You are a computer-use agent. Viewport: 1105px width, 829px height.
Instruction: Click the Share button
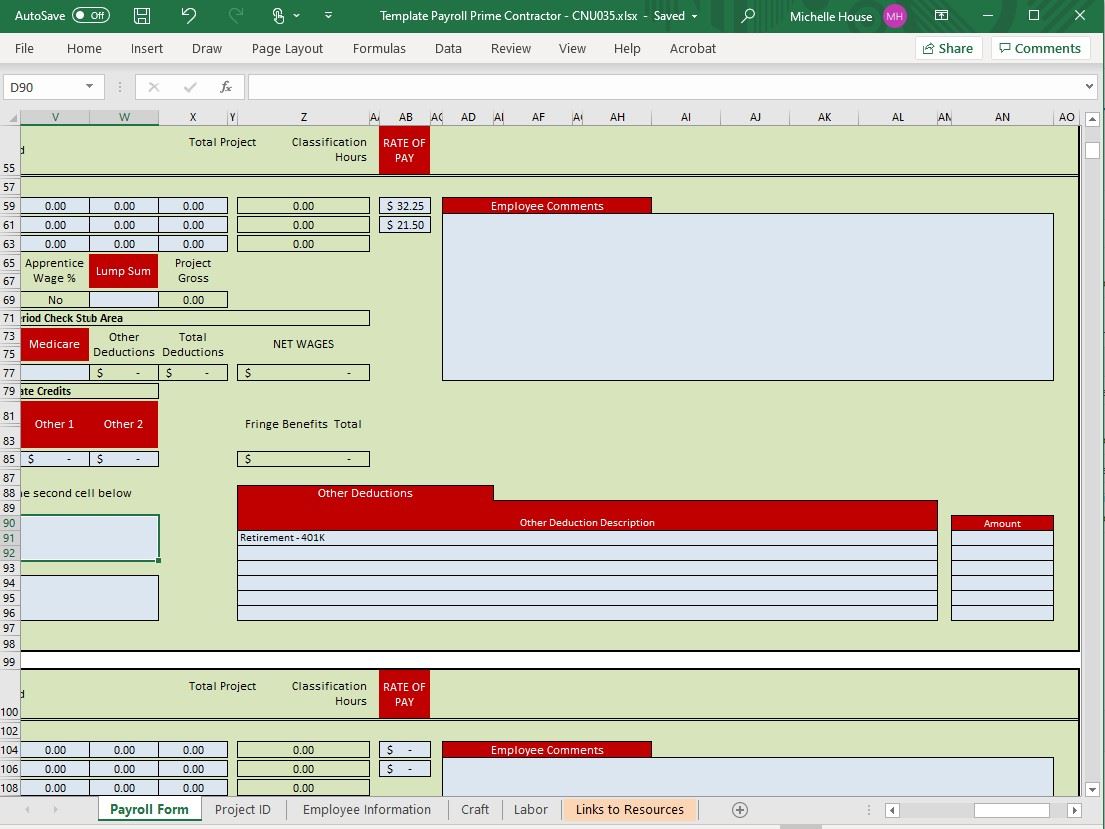tap(949, 48)
